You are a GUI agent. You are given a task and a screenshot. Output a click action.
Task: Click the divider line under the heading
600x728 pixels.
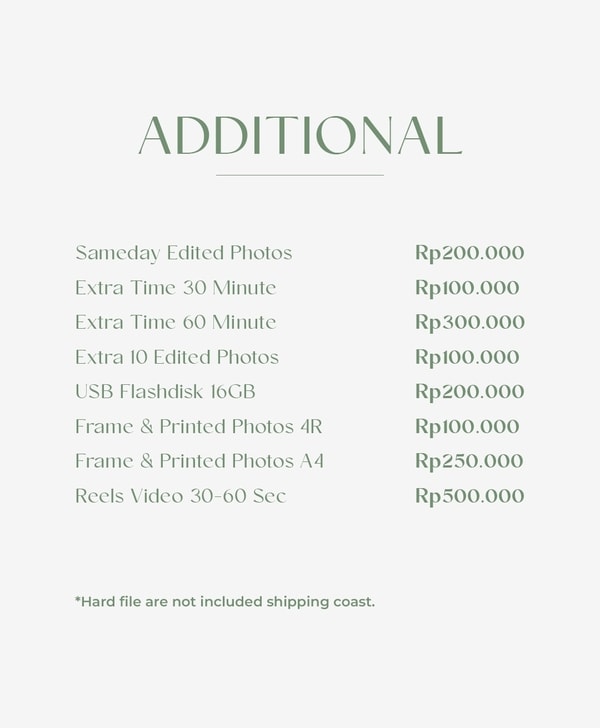(x=300, y=176)
